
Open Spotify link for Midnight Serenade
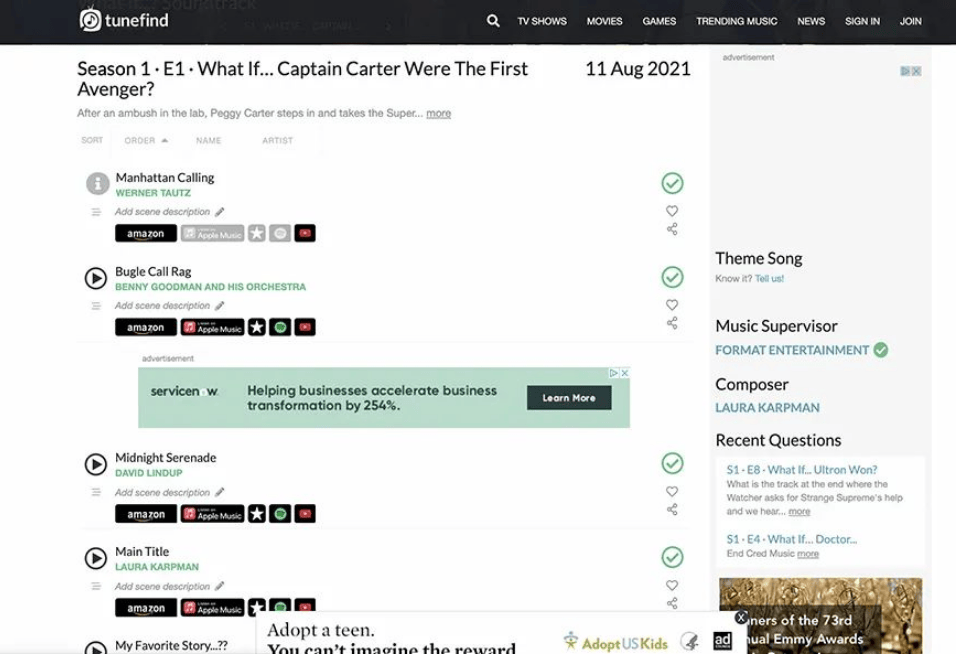281,514
